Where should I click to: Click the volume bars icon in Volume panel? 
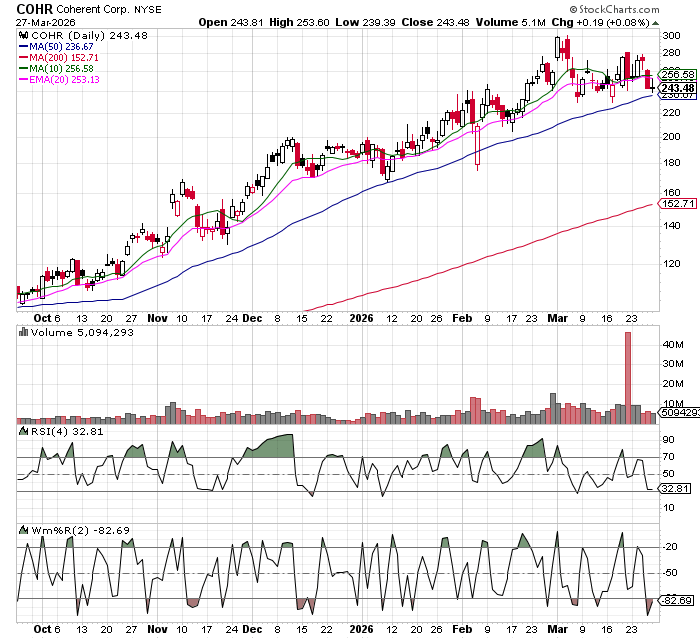[x=23, y=332]
